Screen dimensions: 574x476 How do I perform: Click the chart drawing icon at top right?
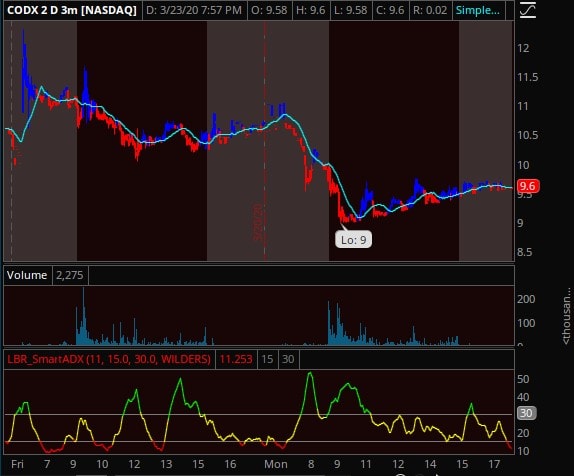pos(528,10)
